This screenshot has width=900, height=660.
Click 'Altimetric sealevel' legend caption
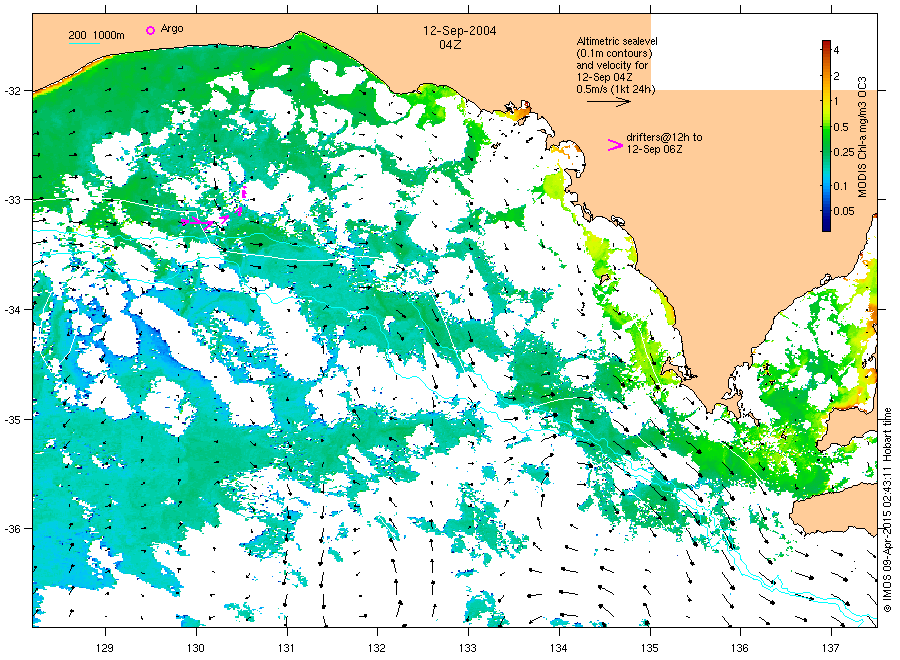point(617,41)
